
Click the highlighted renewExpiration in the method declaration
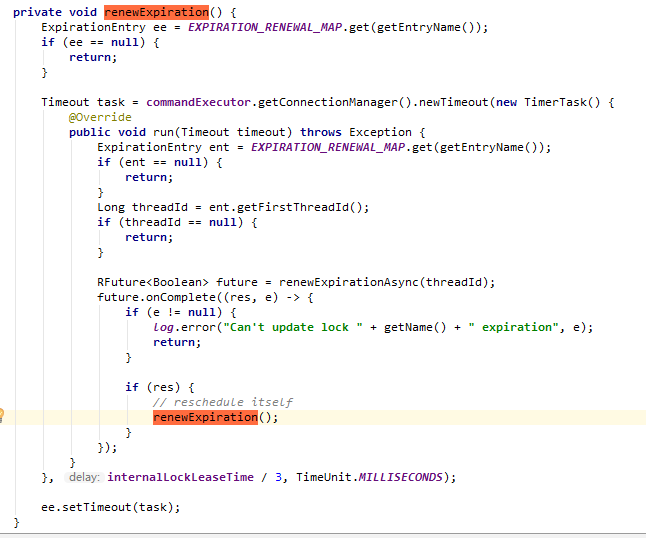156,12
